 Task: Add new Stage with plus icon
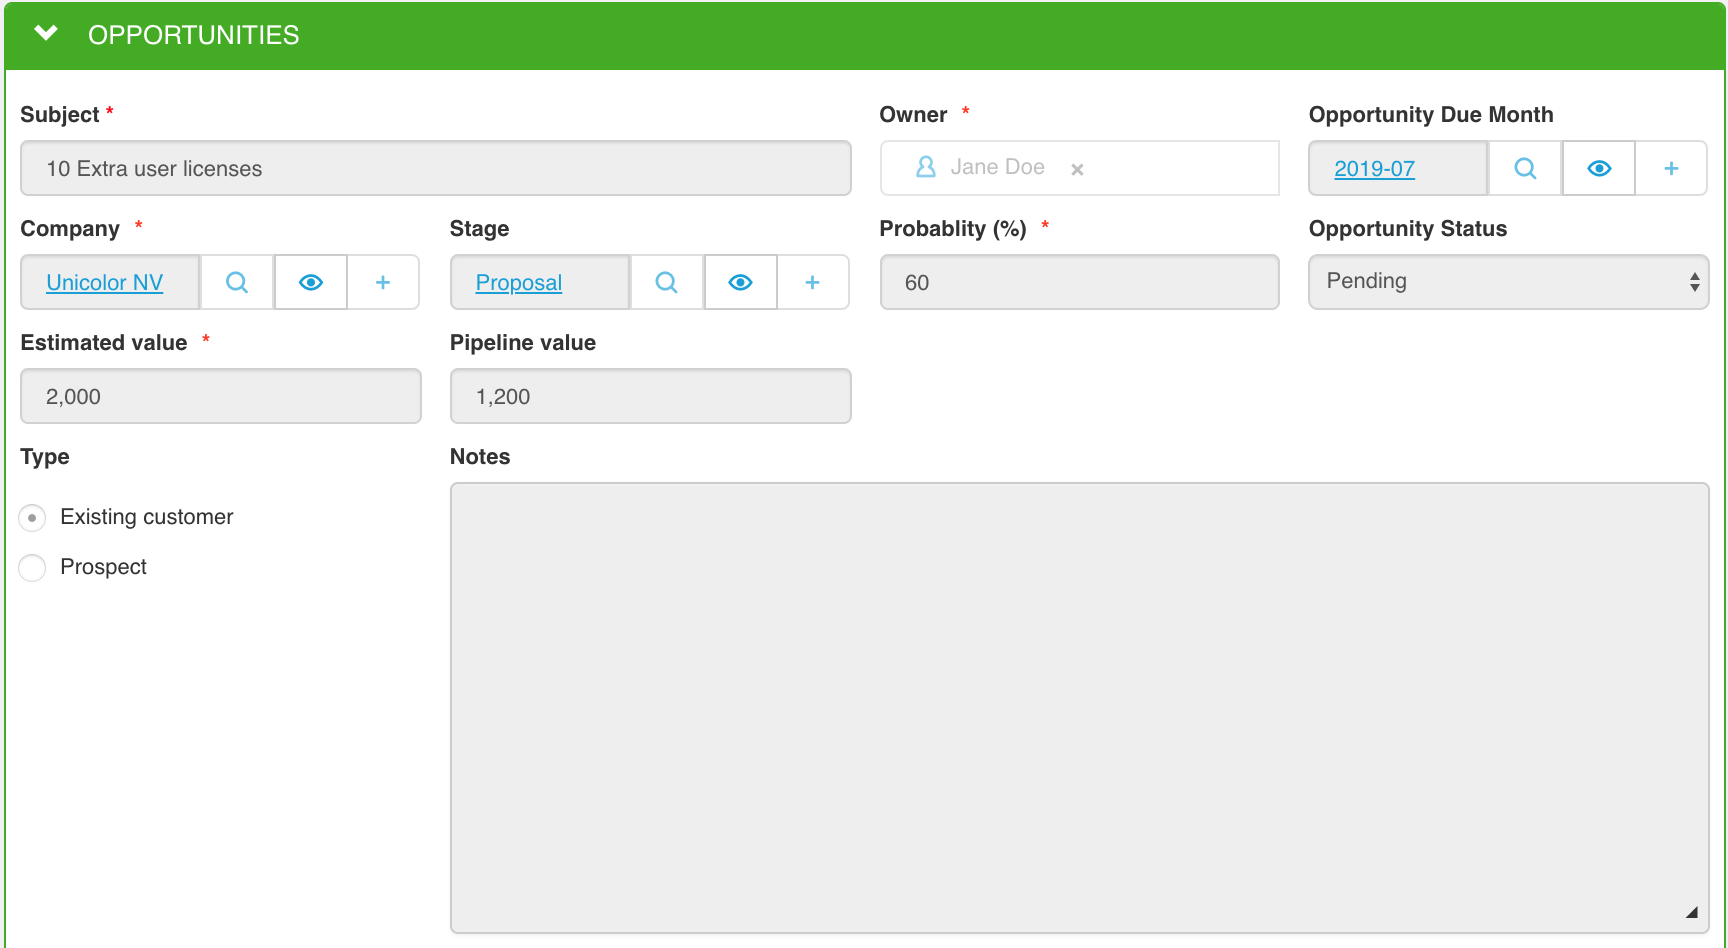813,282
